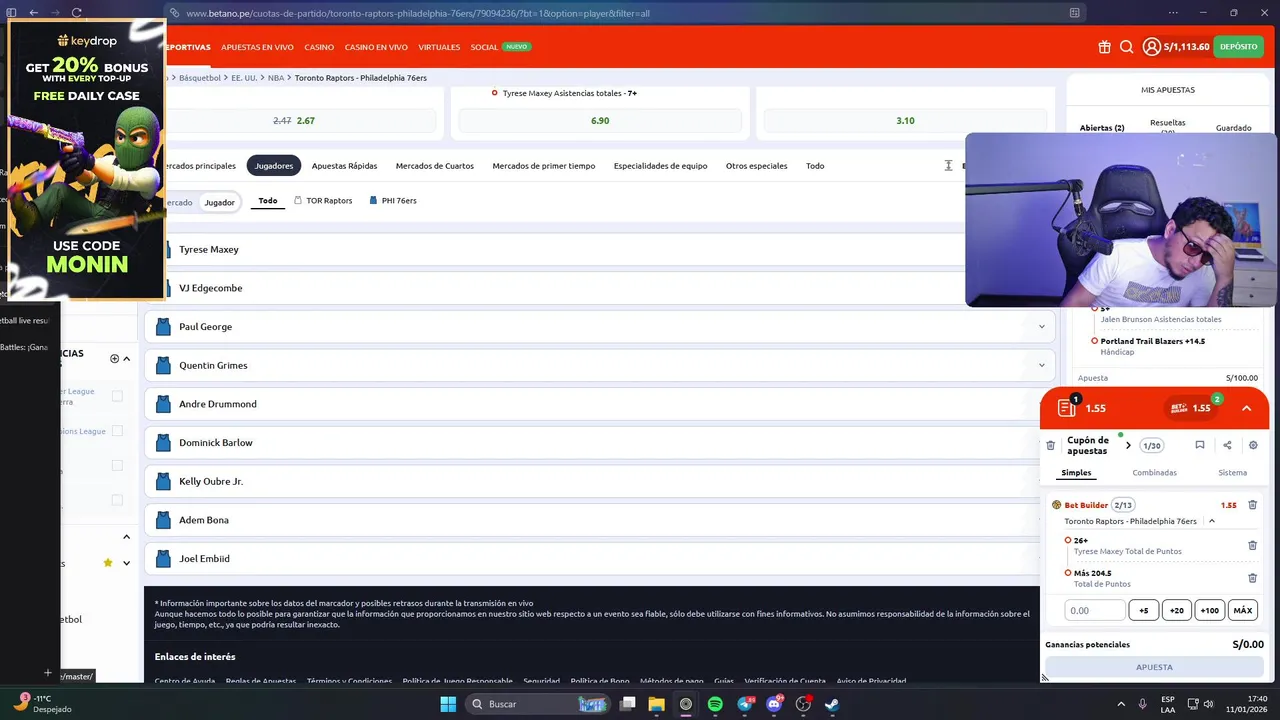The image size is (1280, 720).
Task: Place the bet with the APUESTA button
Action: (x=1154, y=667)
